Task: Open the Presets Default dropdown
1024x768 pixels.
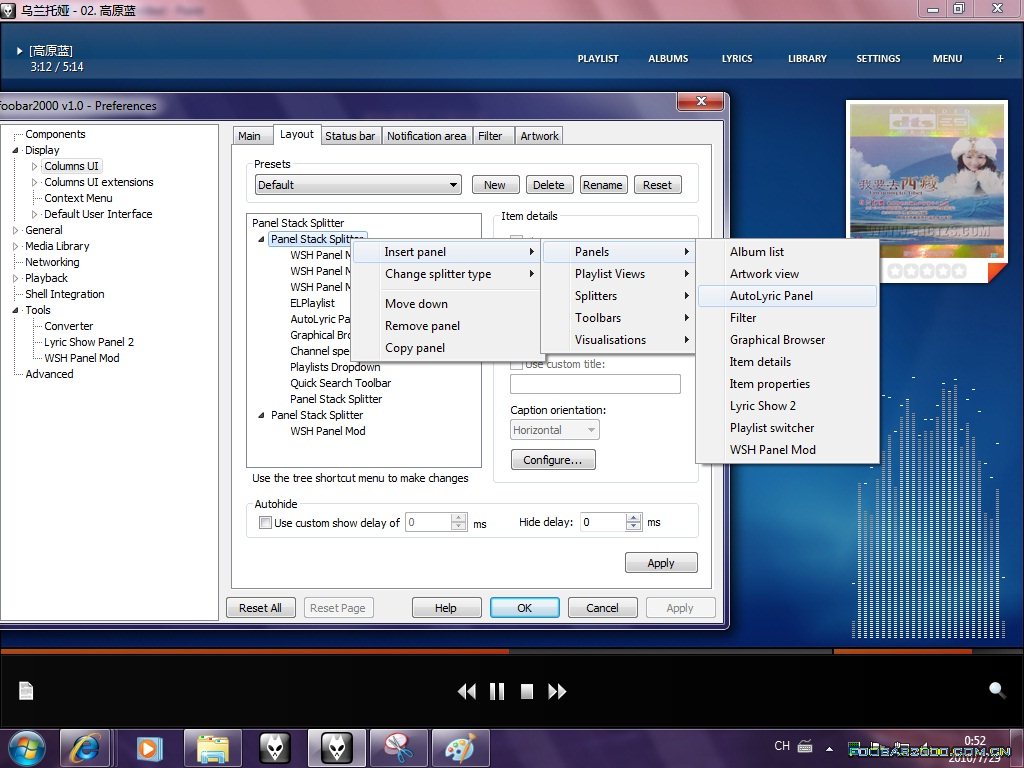Action: (358, 185)
